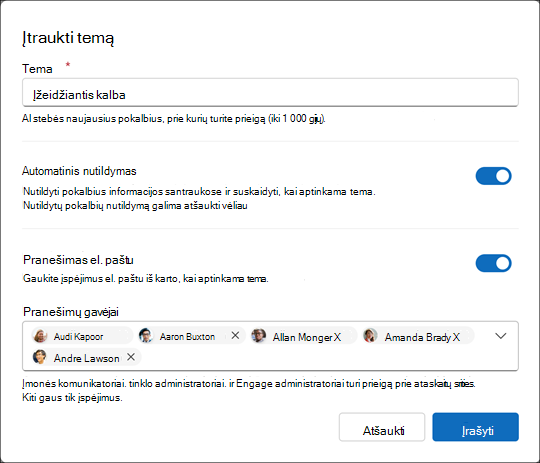Screen dimensions: 540x463
Task: Click the Andre Lawson recipient name
Action: [86, 358]
